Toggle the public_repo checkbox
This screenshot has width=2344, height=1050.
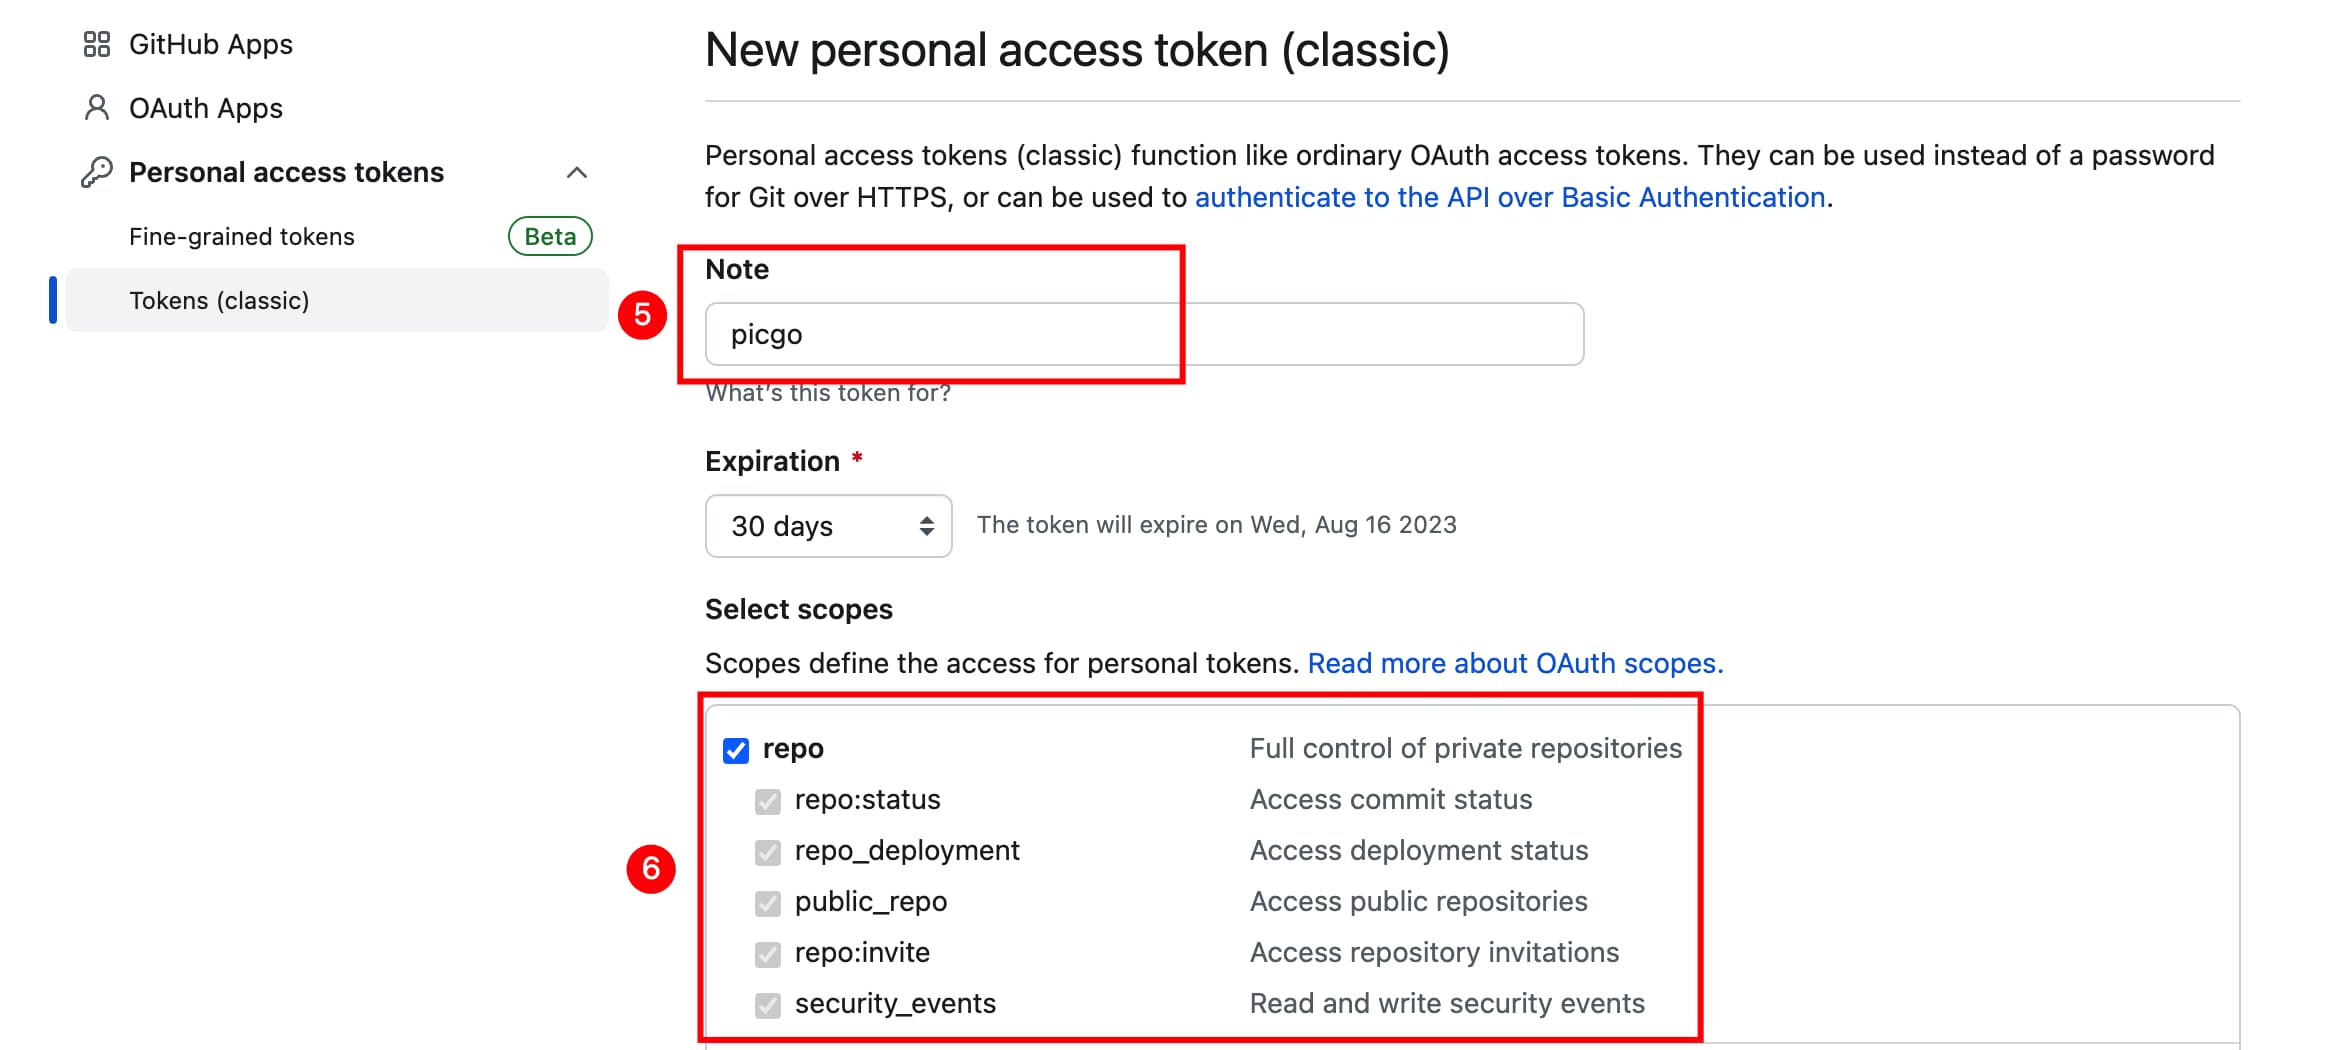click(768, 903)
